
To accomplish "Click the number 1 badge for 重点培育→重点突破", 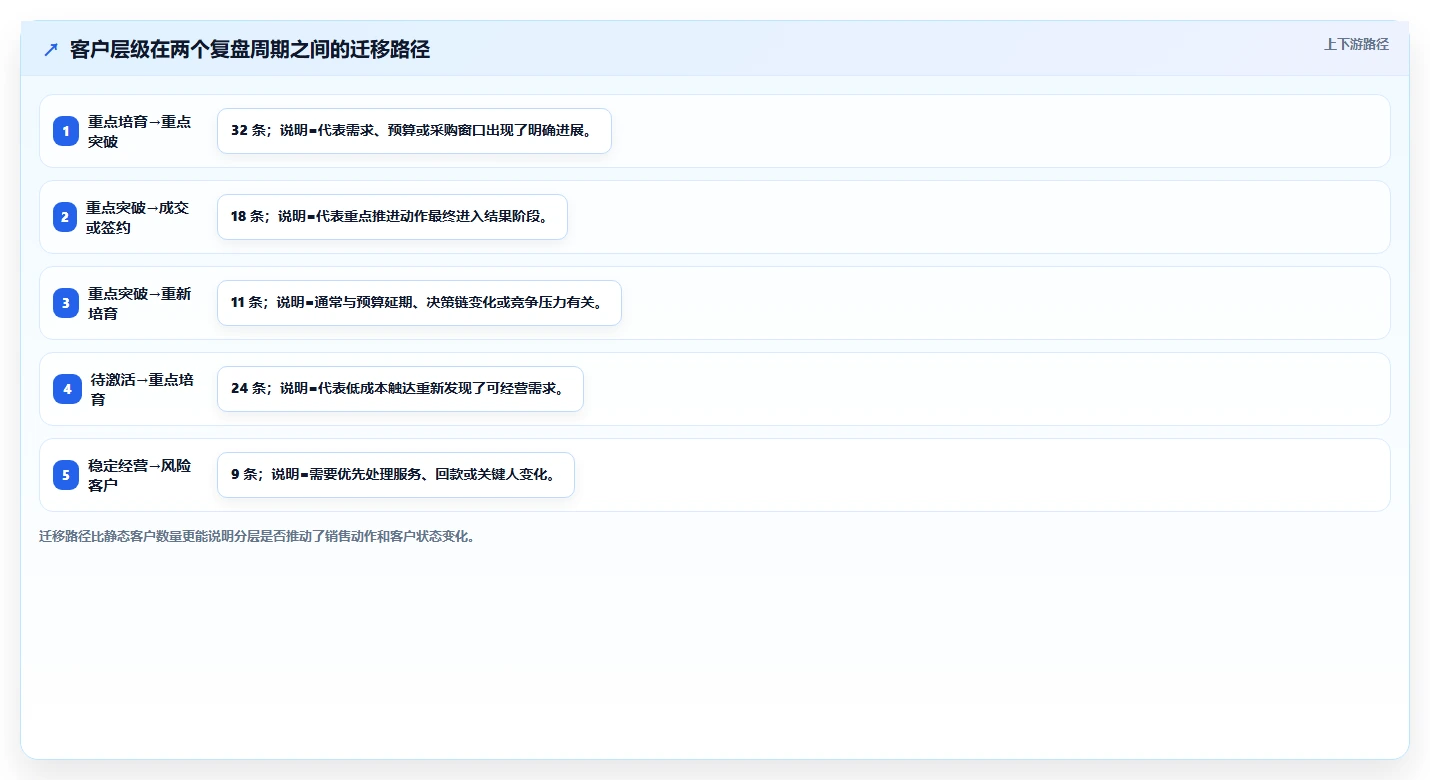I will (x=66, y=131).
